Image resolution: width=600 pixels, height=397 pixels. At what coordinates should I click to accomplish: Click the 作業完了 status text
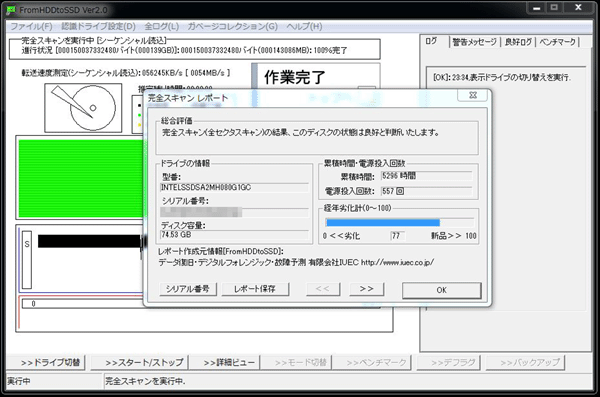[295, 77]
